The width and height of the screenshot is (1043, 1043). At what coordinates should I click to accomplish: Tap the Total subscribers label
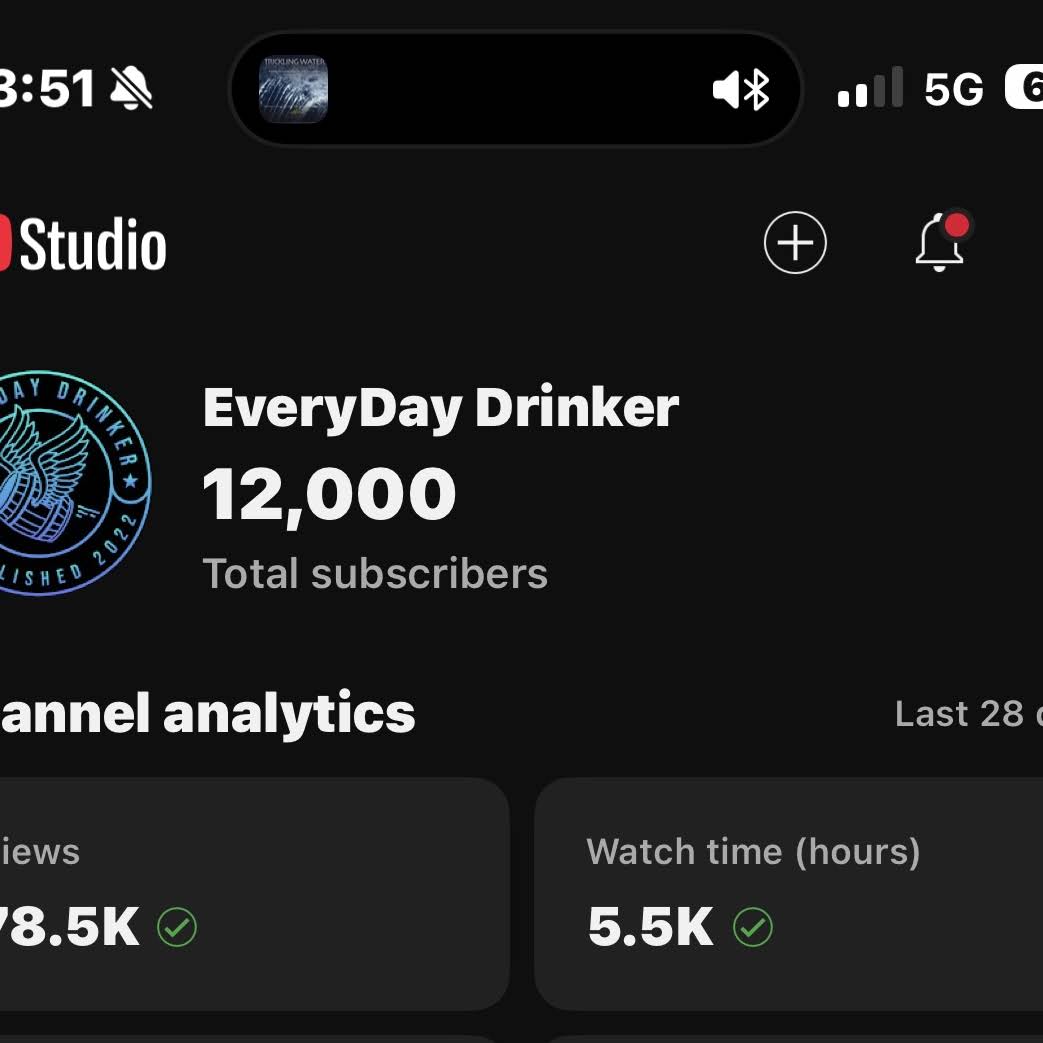[x=375, y=574]
